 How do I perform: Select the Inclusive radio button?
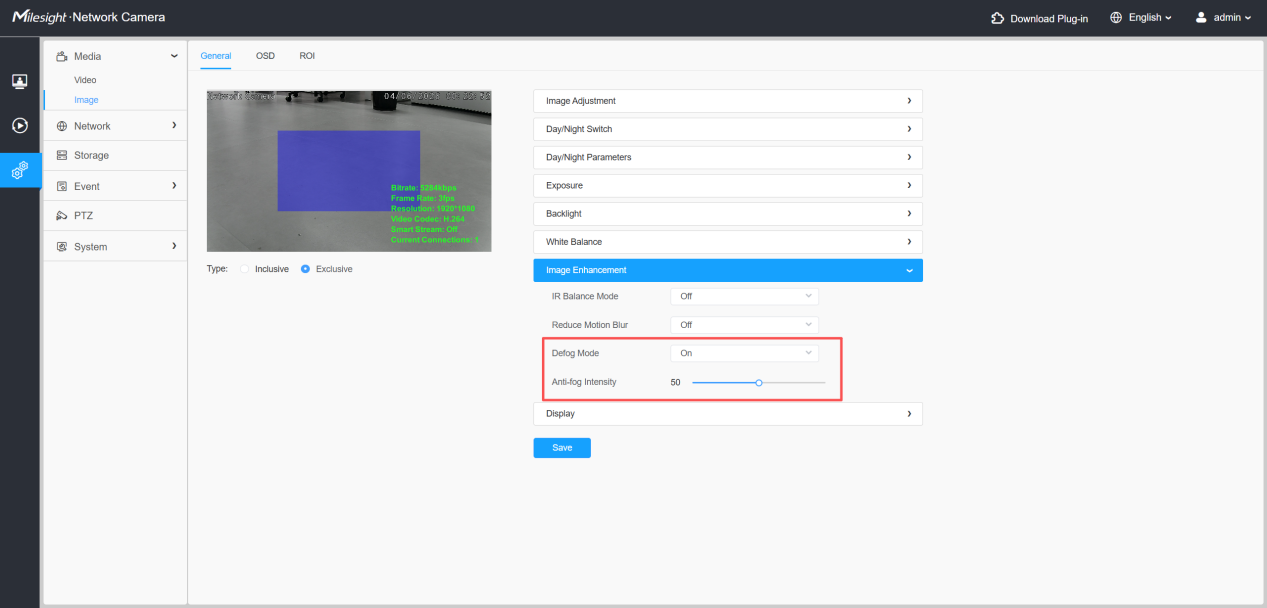245,269
